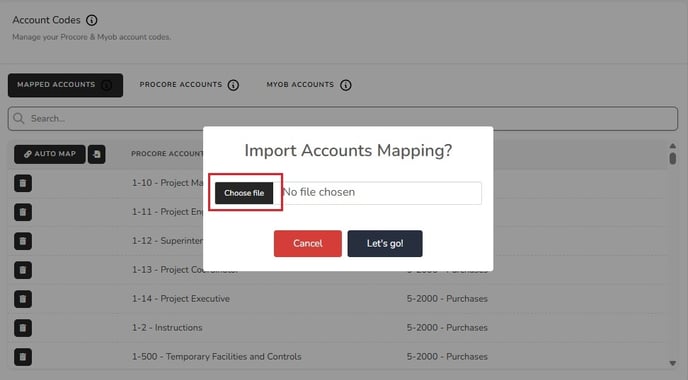The width and height of the screenshot is (688, 380).
Task: Select the 1-14 - Project Executive text
Action: pos(181,299)
